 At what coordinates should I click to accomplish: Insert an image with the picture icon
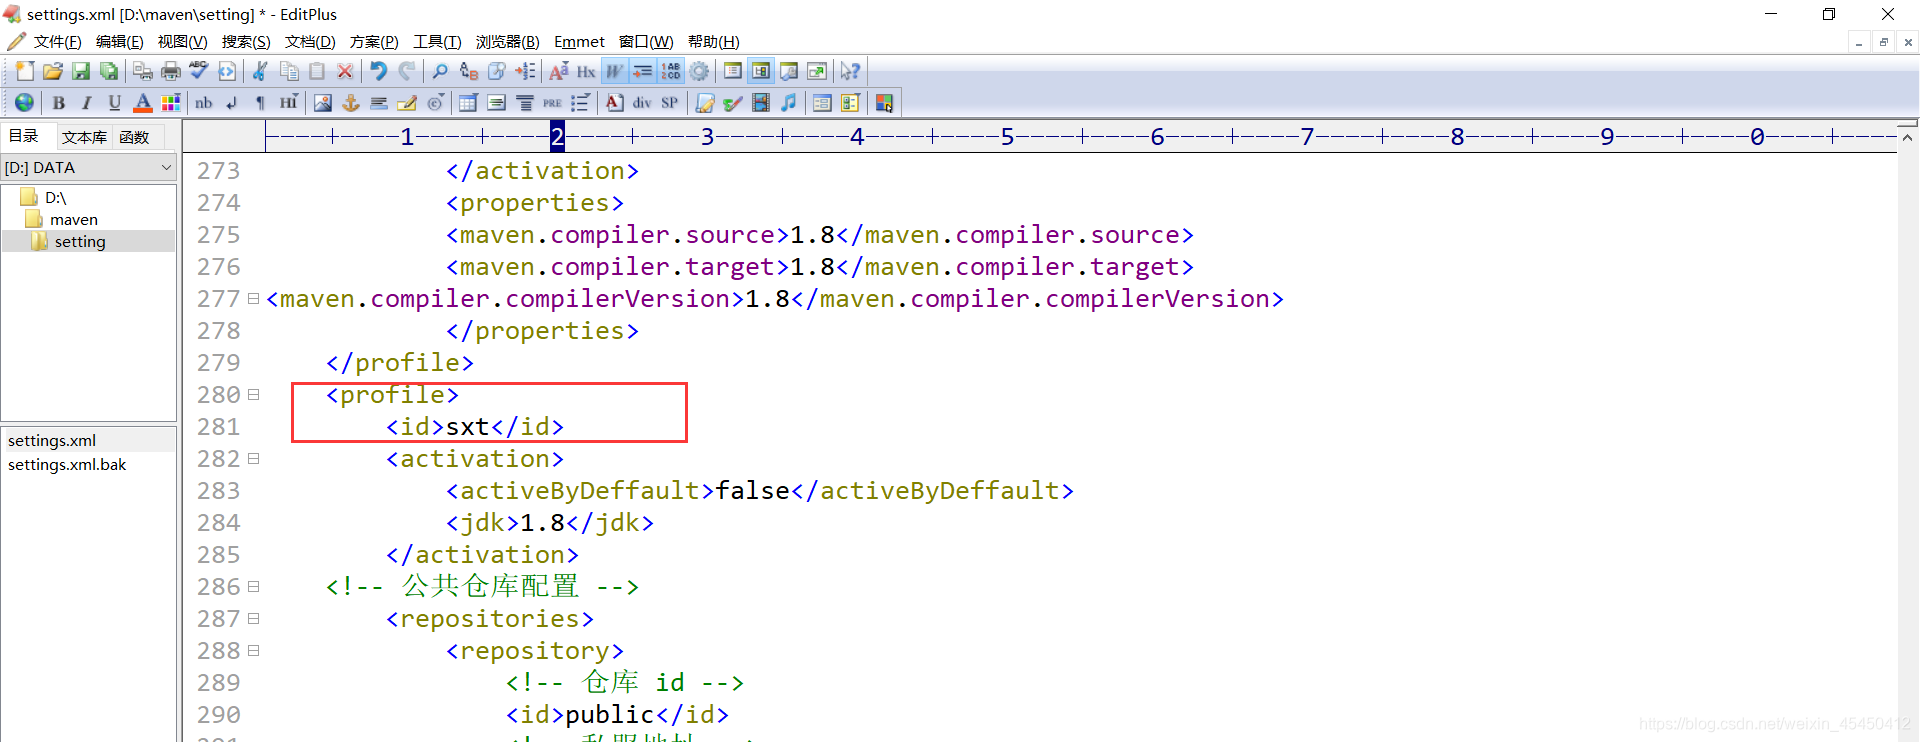(x=322, y=102)
